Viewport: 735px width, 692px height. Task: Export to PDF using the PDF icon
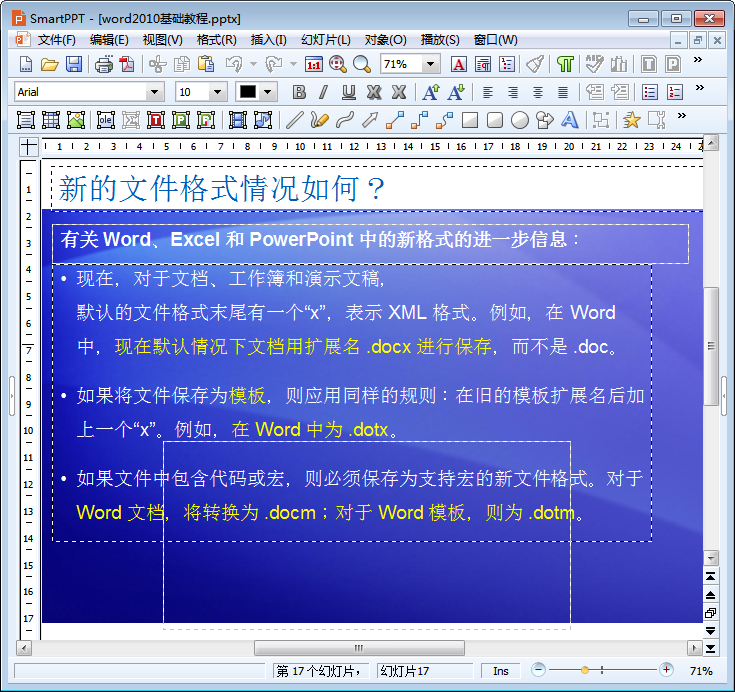[127, 64]
